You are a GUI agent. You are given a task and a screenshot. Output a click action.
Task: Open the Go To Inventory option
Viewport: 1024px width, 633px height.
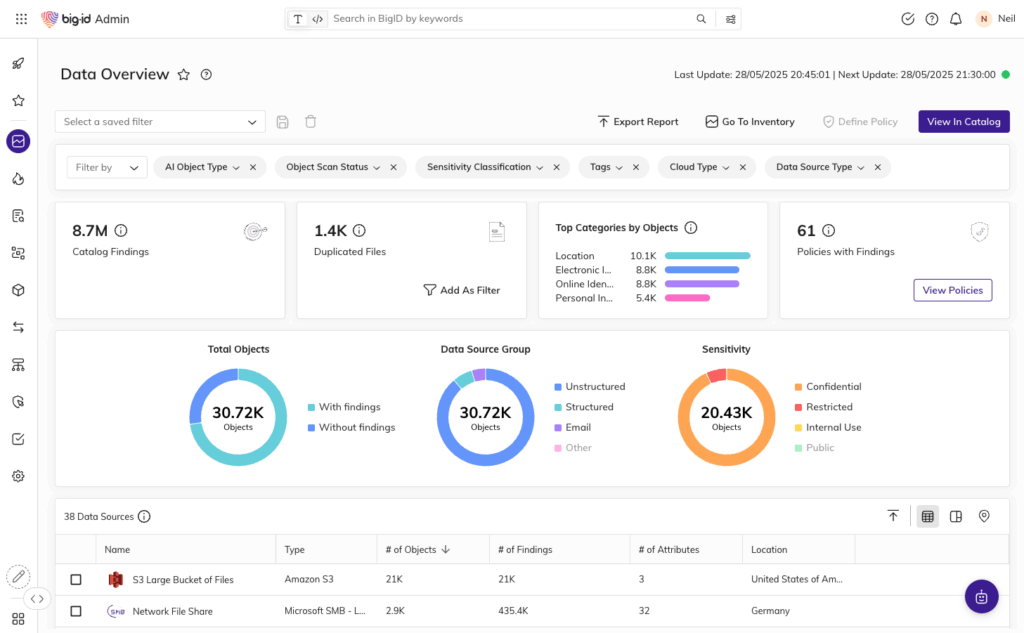[x=749, y=122]
